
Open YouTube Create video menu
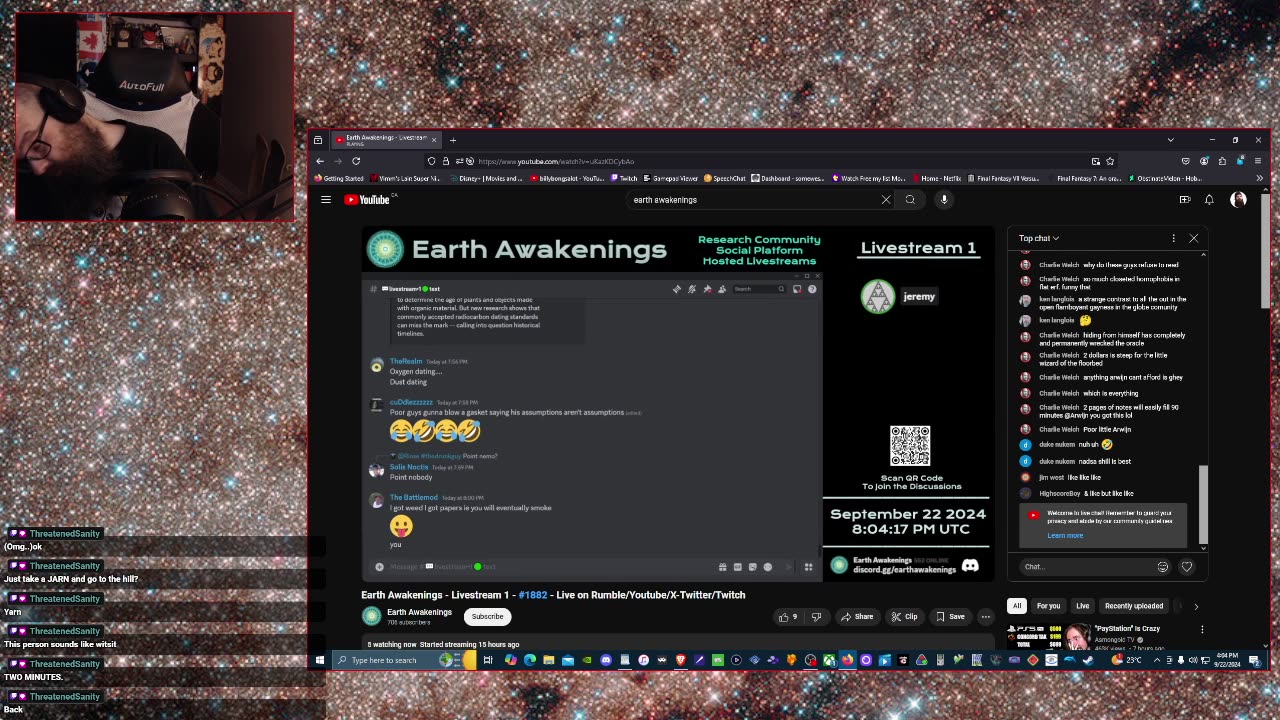click(x=1185, y=200)
